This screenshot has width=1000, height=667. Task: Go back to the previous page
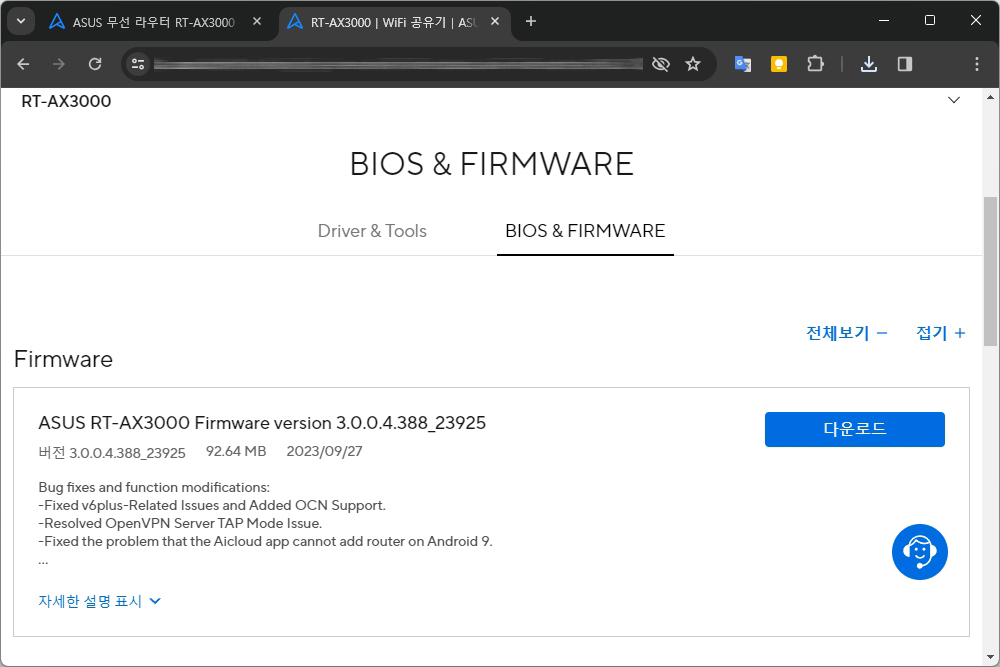[x=24, y=64]
